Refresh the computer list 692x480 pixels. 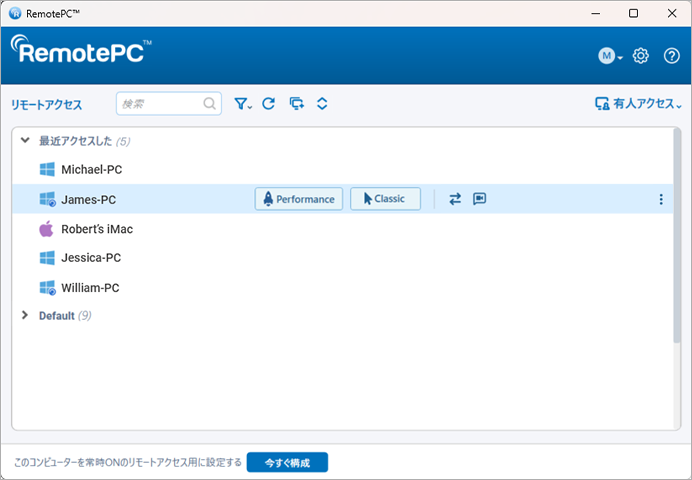[269, 104]
